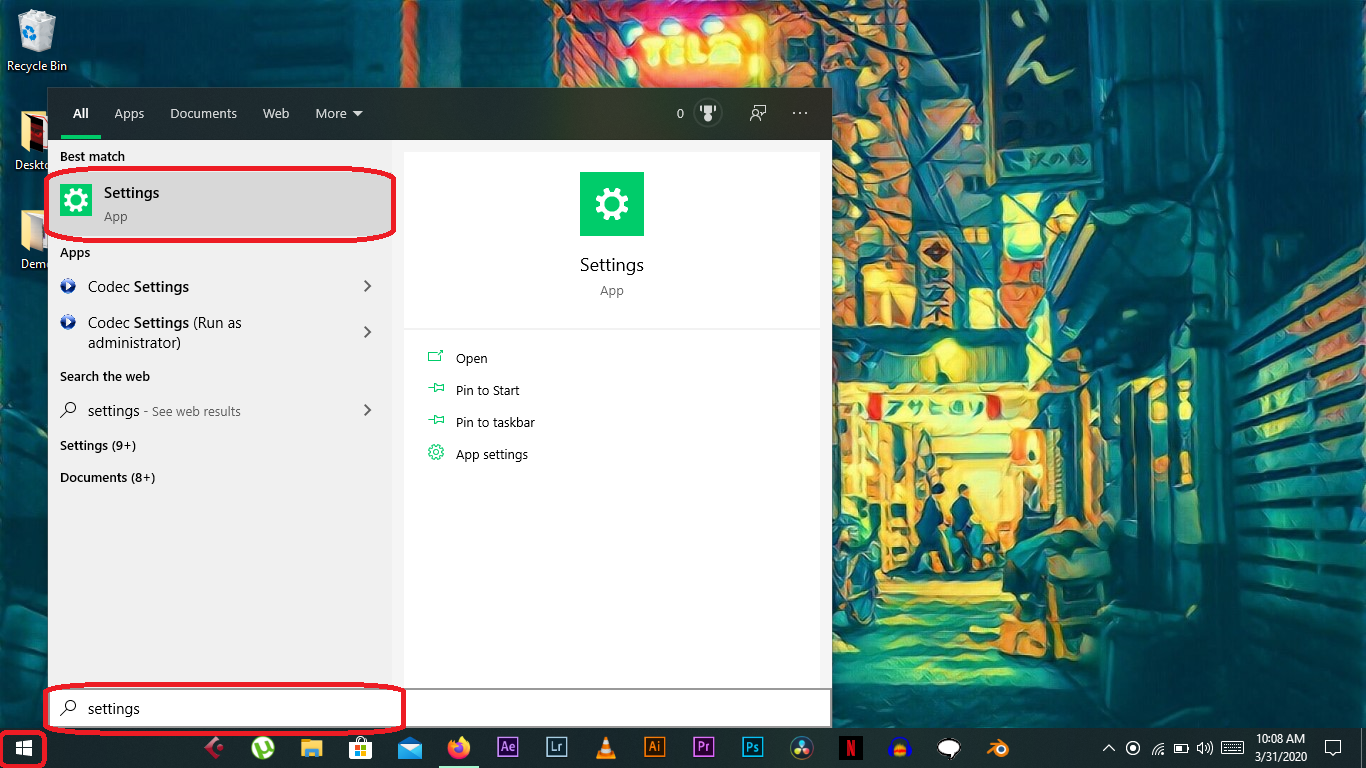Open Adobe Photoshop taskbar icon
The image size is (1366, 768).
coord(752,747)
